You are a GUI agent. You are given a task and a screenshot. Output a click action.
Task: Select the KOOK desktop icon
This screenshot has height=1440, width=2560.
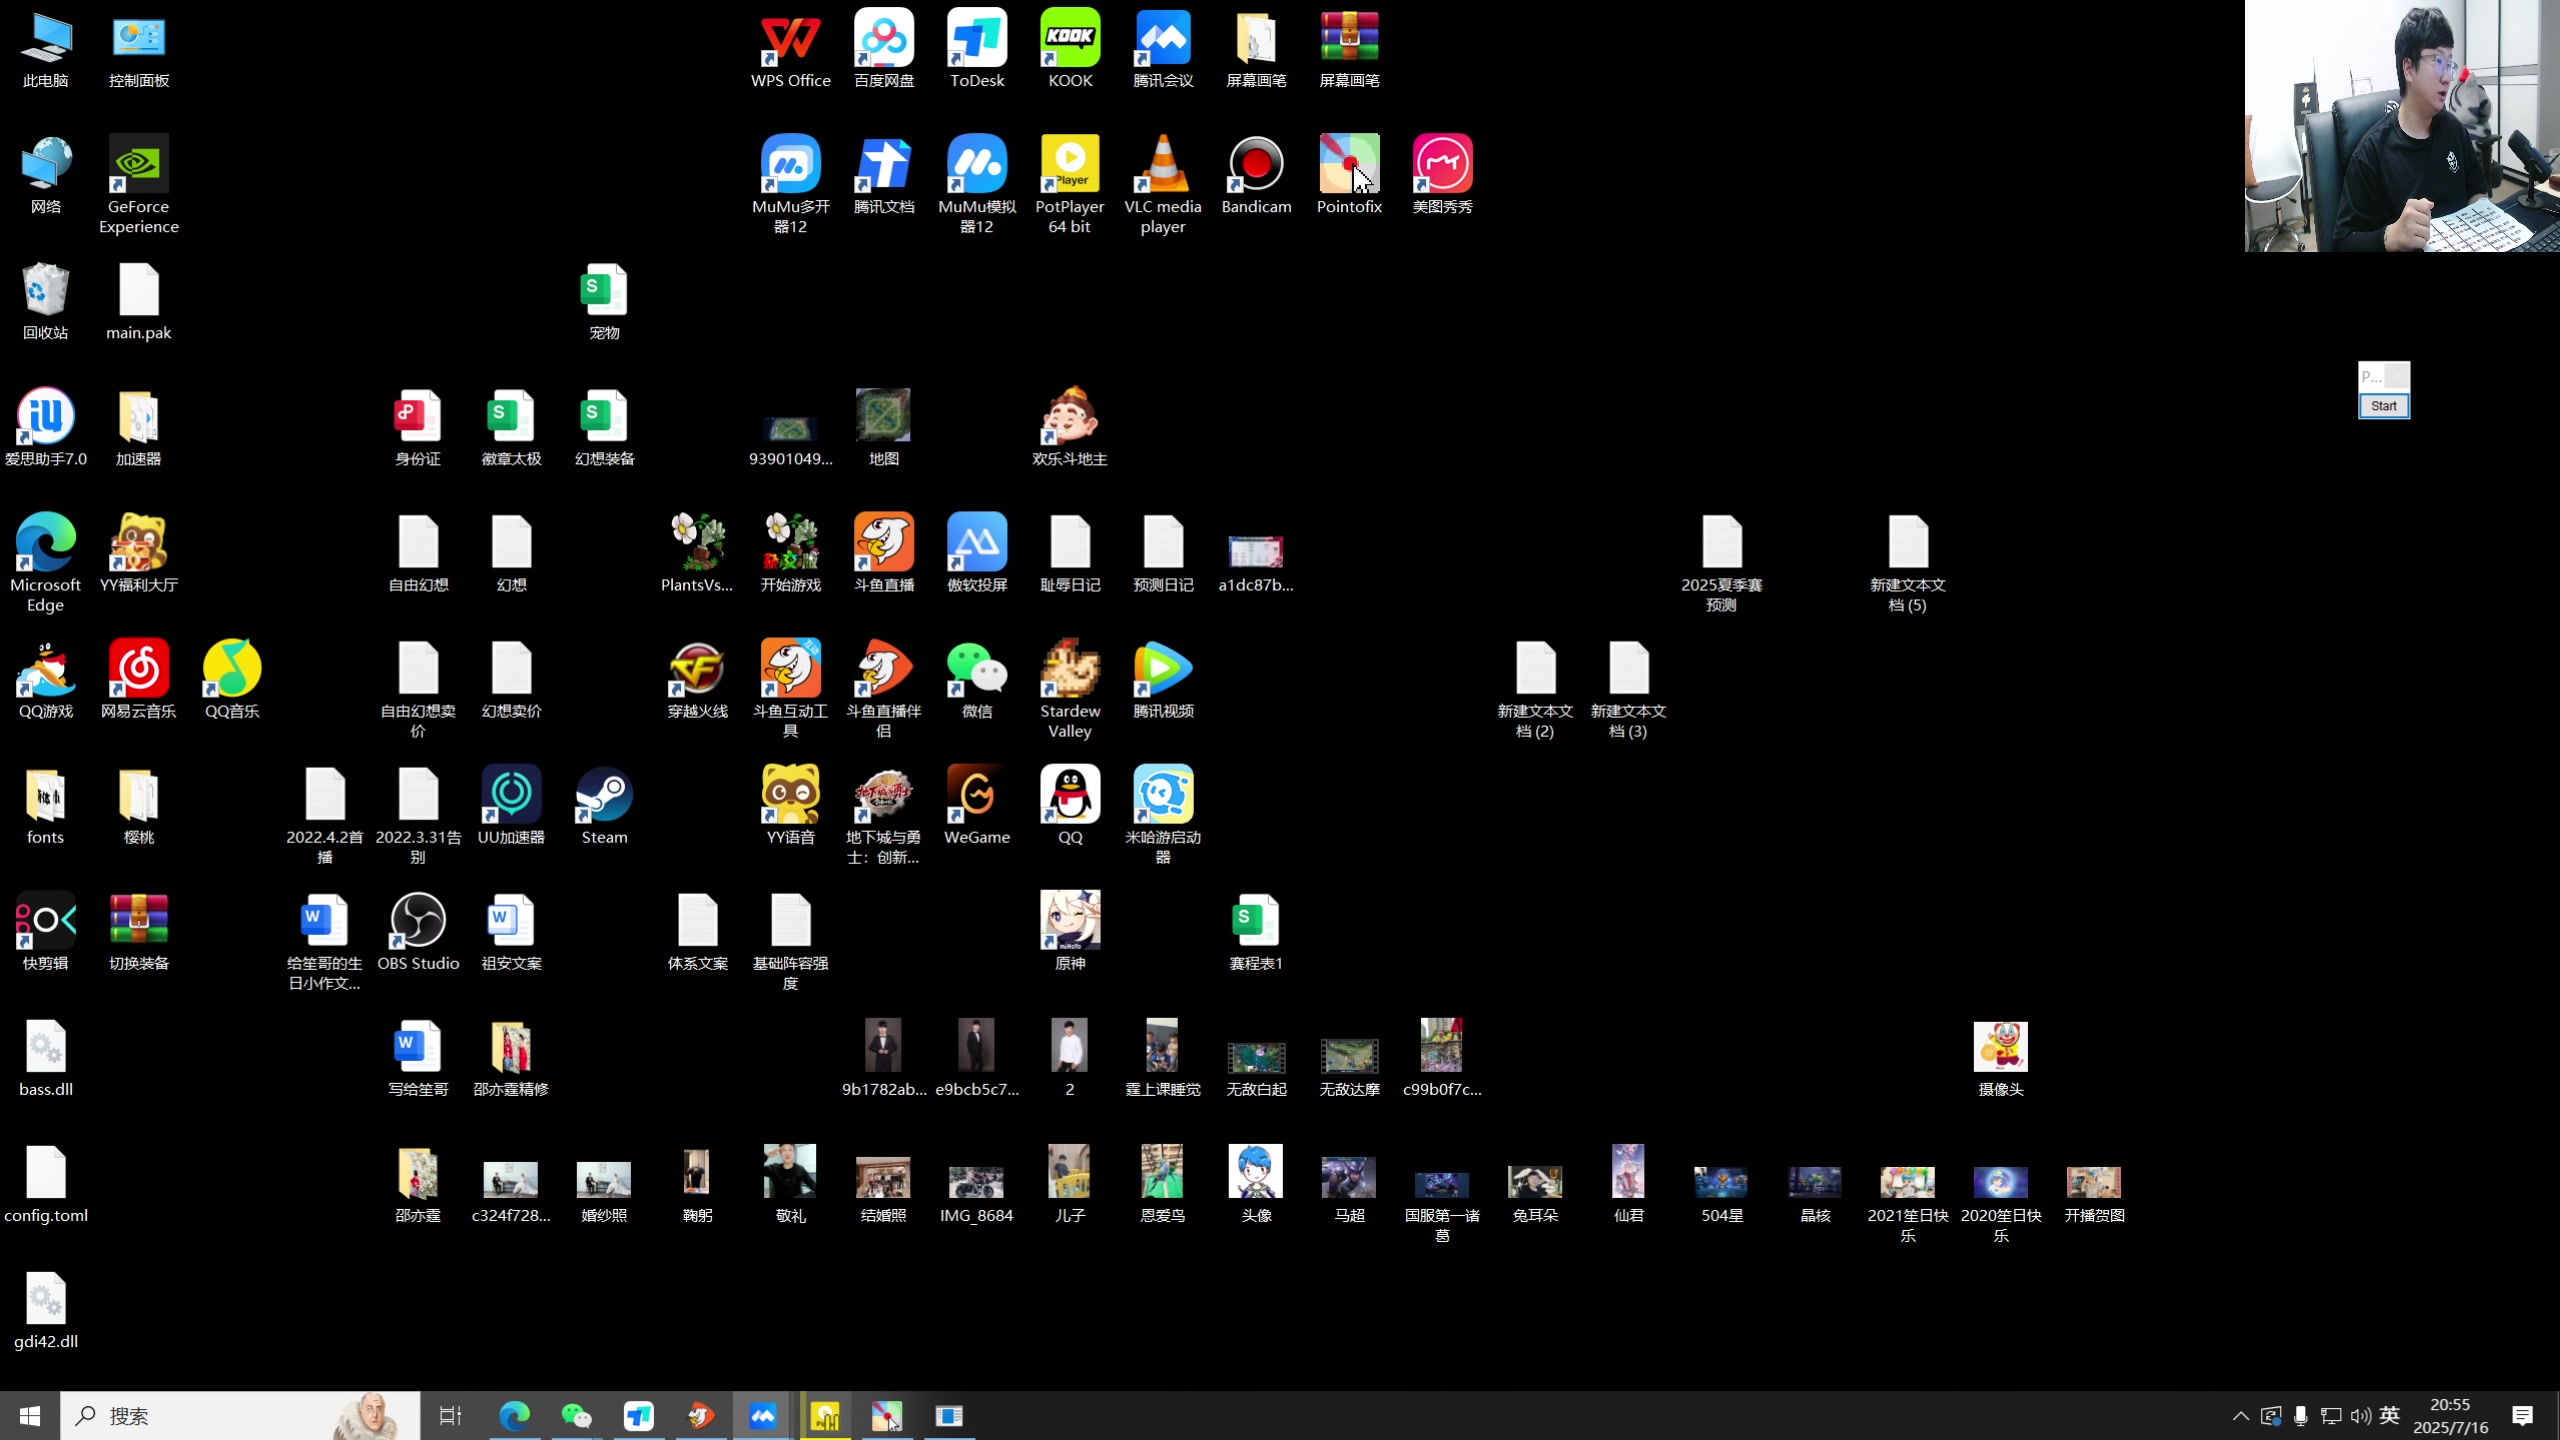click(1070, 49)
